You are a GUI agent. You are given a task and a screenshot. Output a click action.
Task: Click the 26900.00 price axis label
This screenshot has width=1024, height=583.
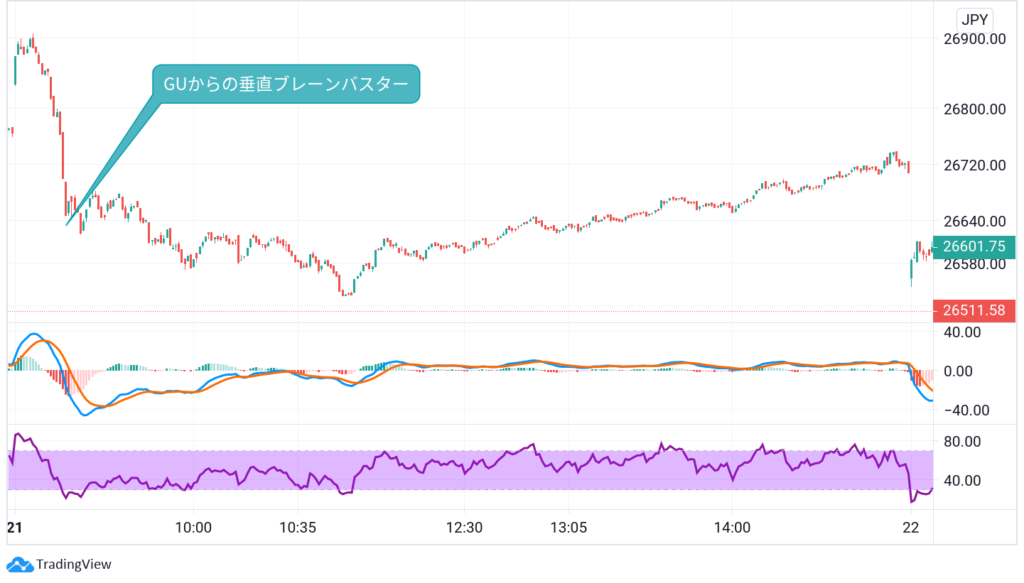973,39
